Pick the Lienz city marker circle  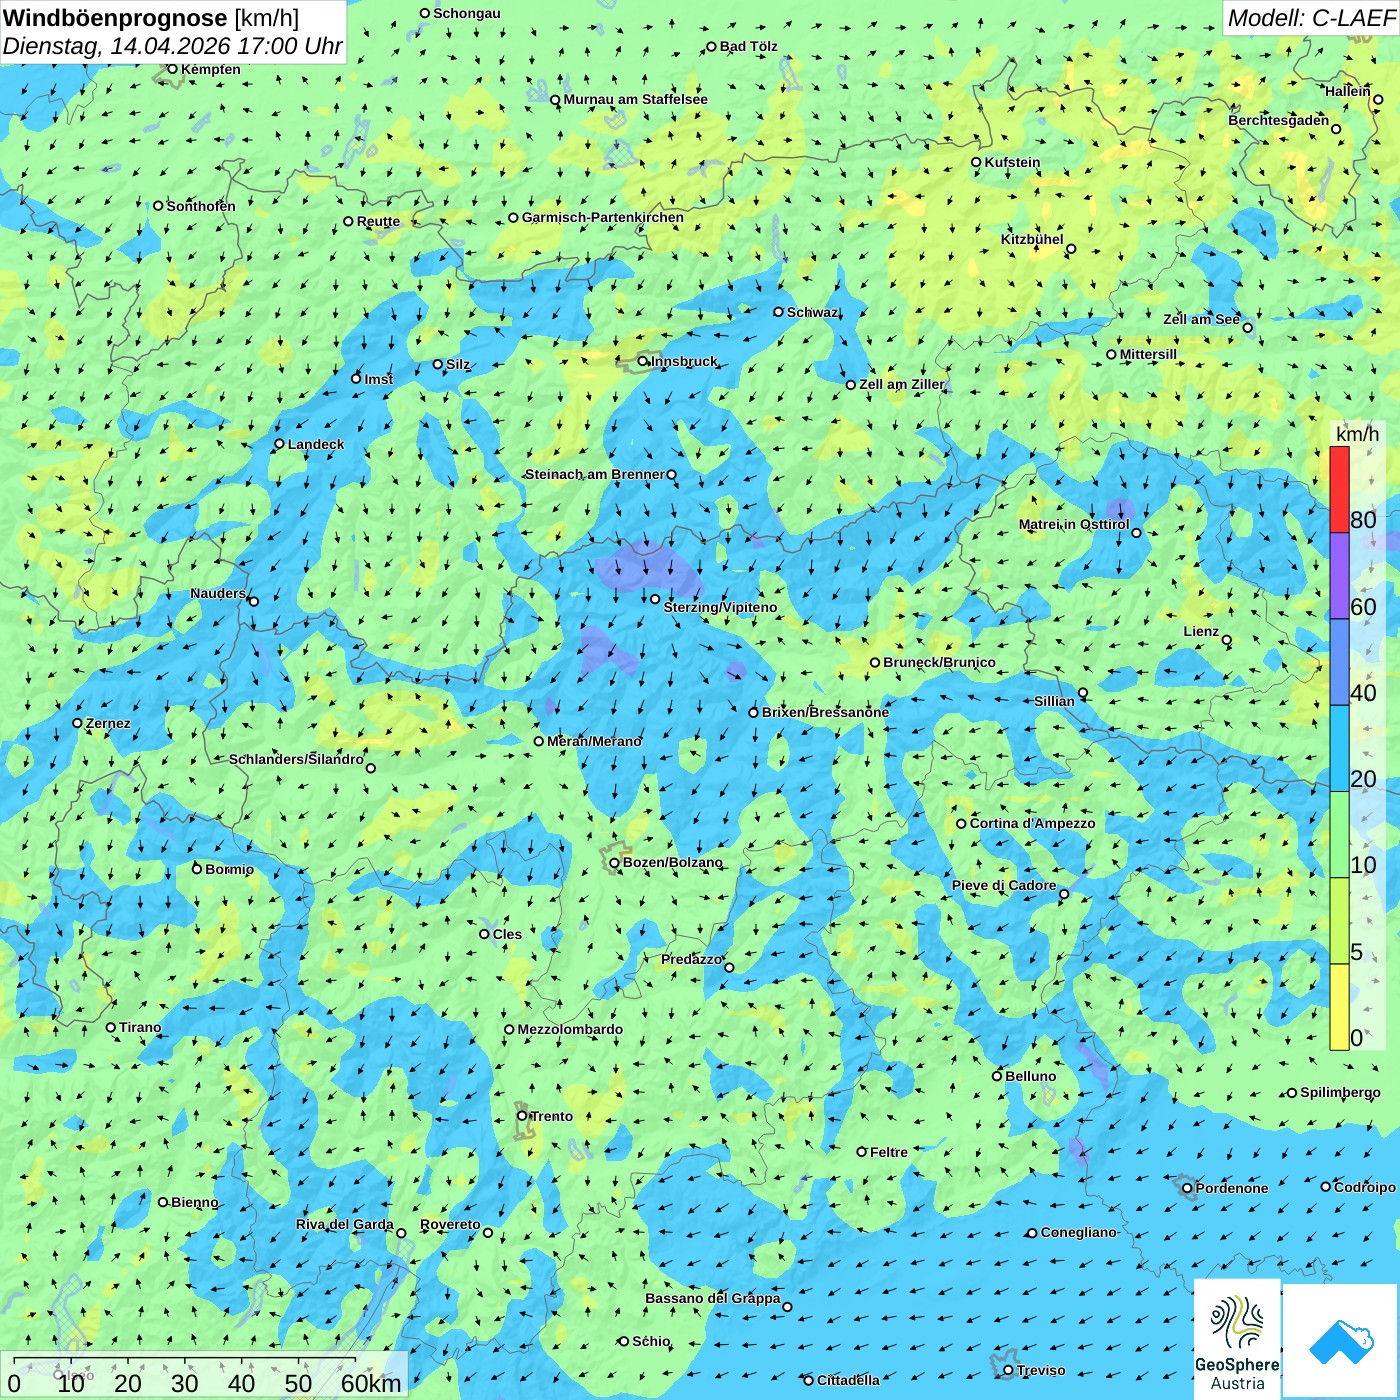click(1227, 640)
